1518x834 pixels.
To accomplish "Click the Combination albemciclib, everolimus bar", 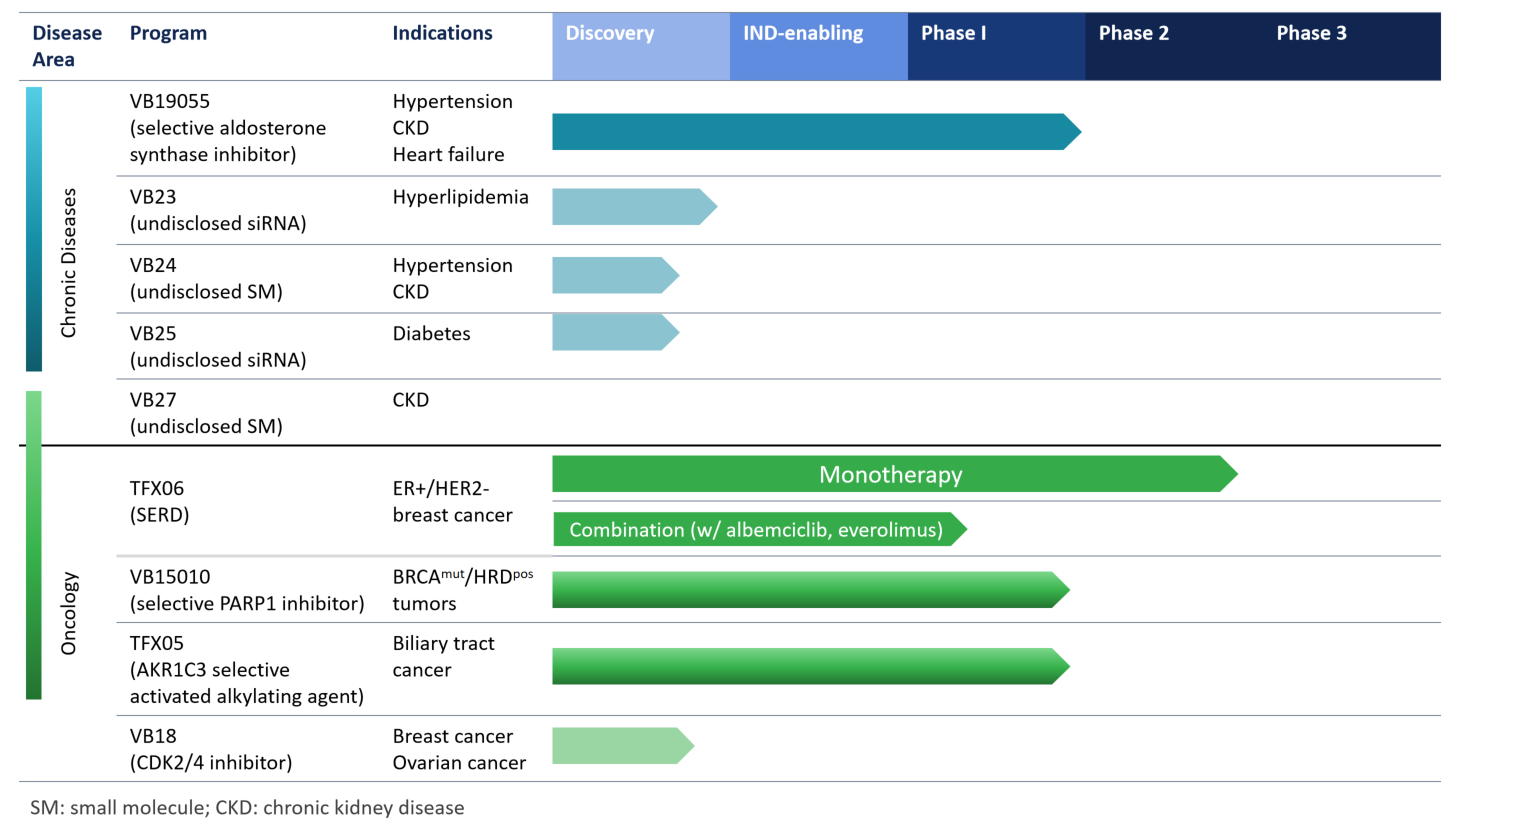I will coord(757,529).
